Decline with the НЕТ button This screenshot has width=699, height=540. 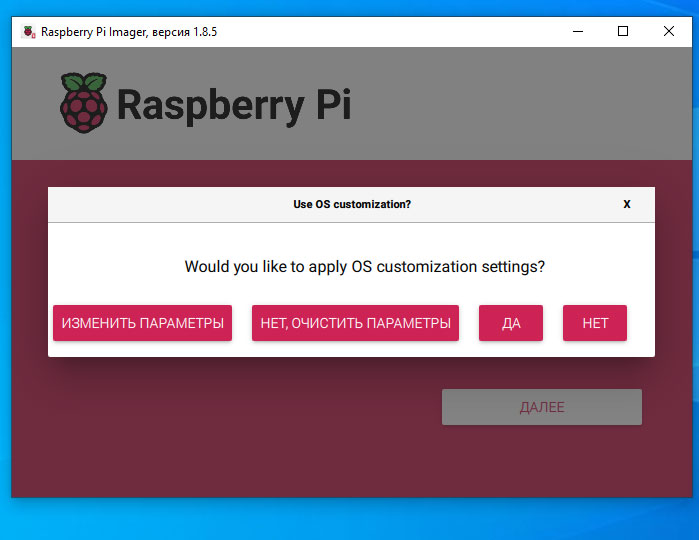pyautogui.click(x=595, y=323)
